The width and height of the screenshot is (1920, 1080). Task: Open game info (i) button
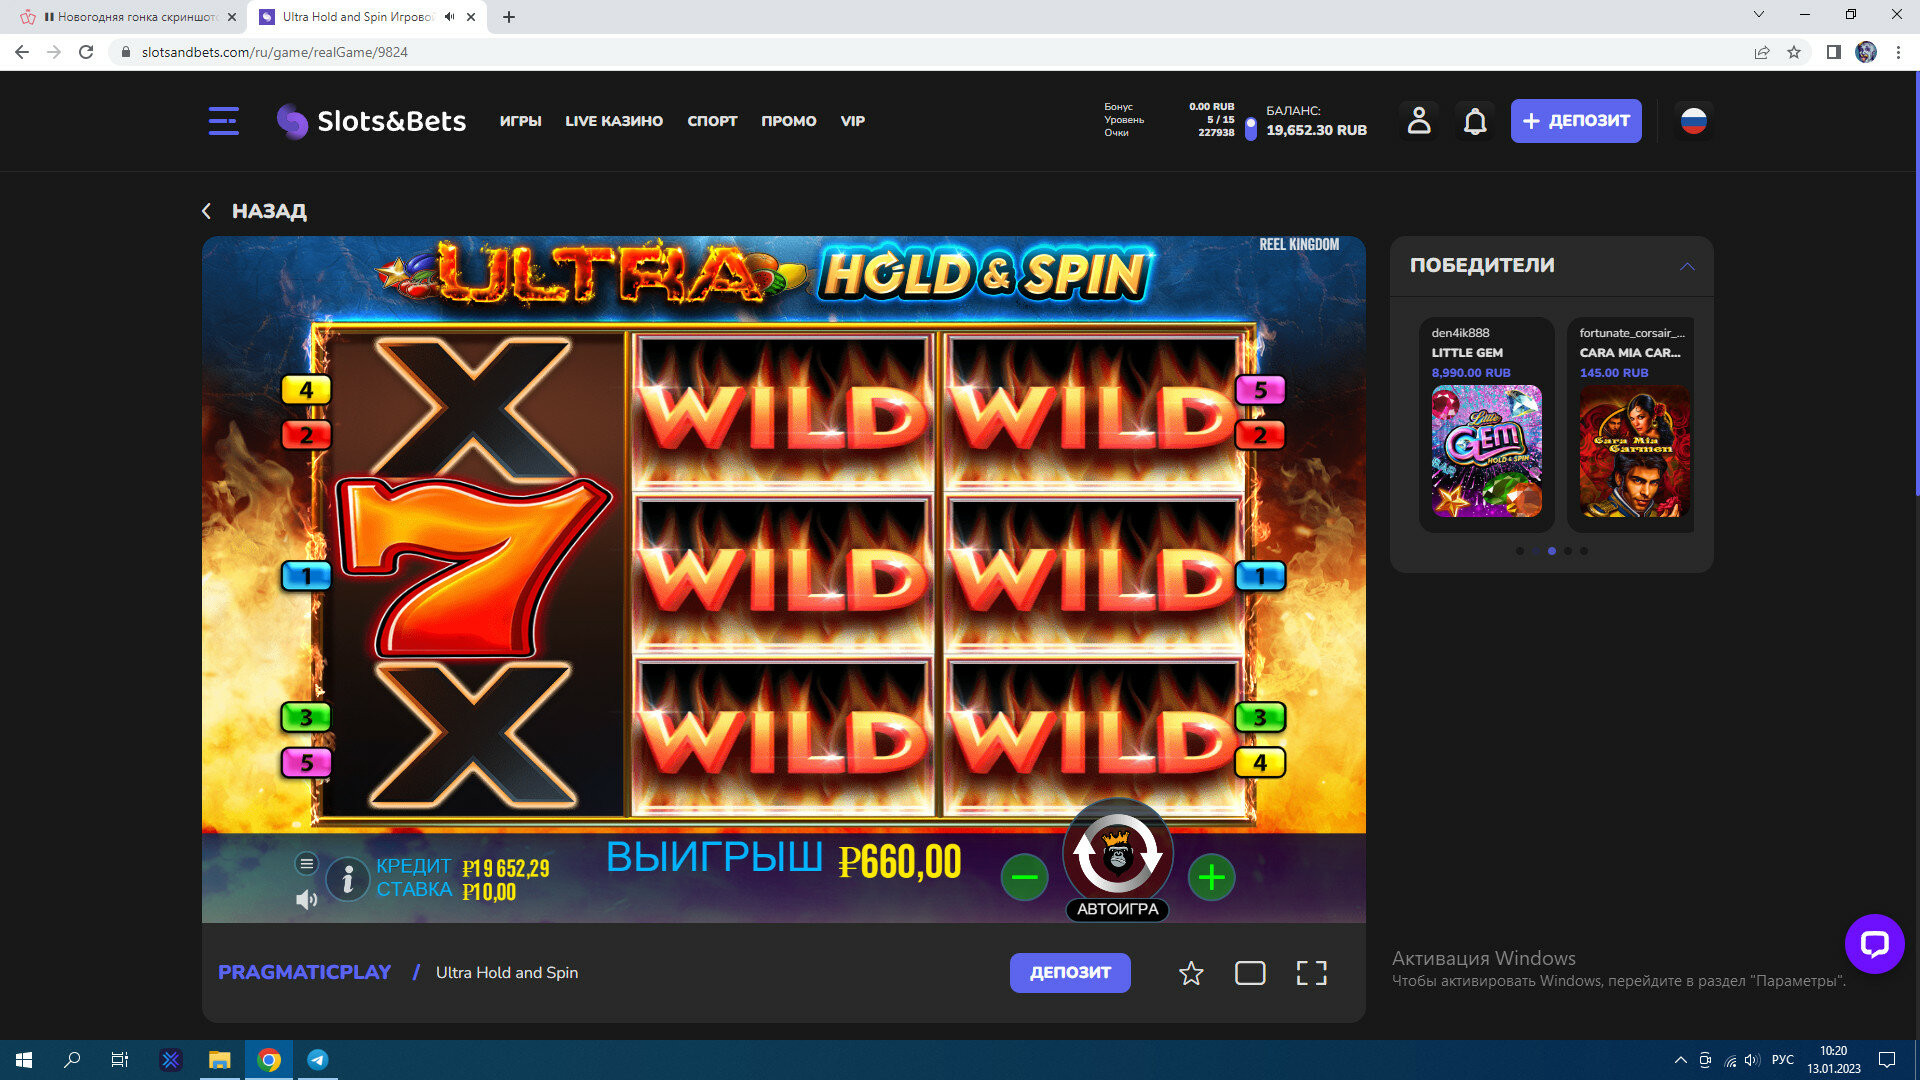pos(348,879)
